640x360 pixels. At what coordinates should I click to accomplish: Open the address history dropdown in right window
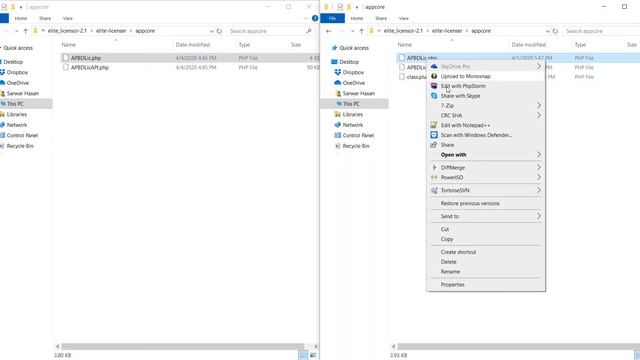547,31
